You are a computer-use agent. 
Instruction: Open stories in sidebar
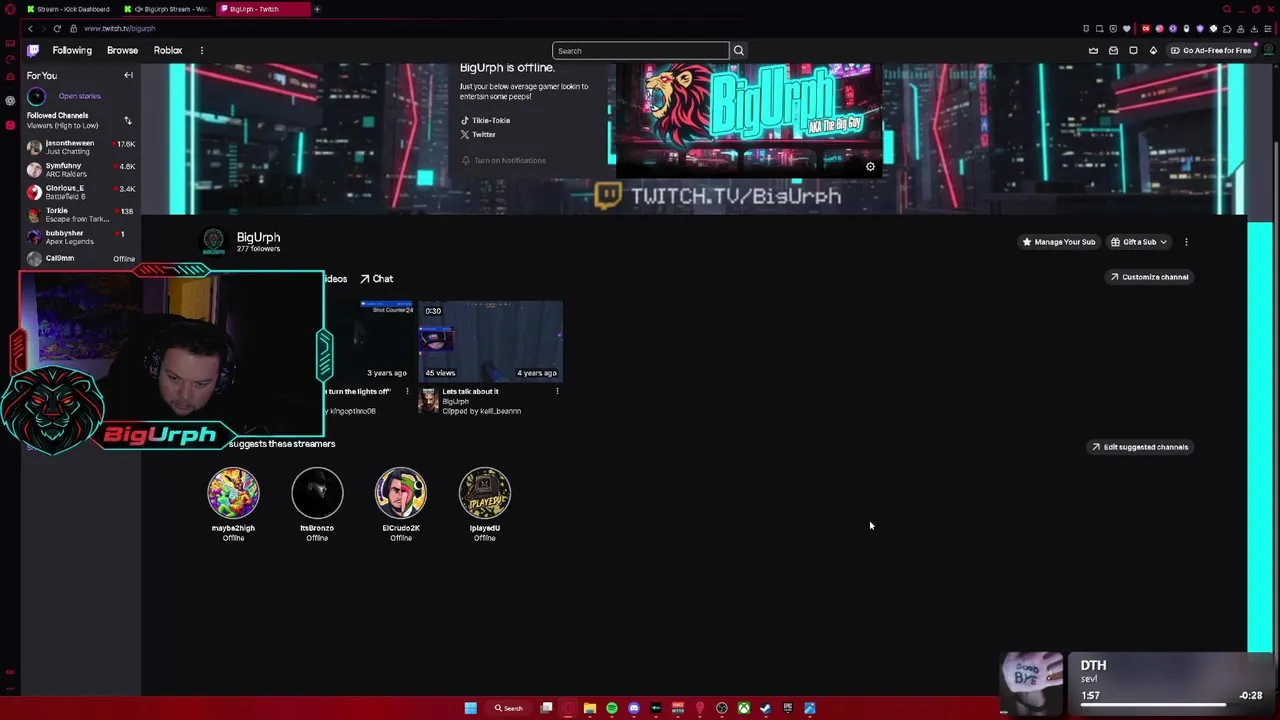(79, 96)
